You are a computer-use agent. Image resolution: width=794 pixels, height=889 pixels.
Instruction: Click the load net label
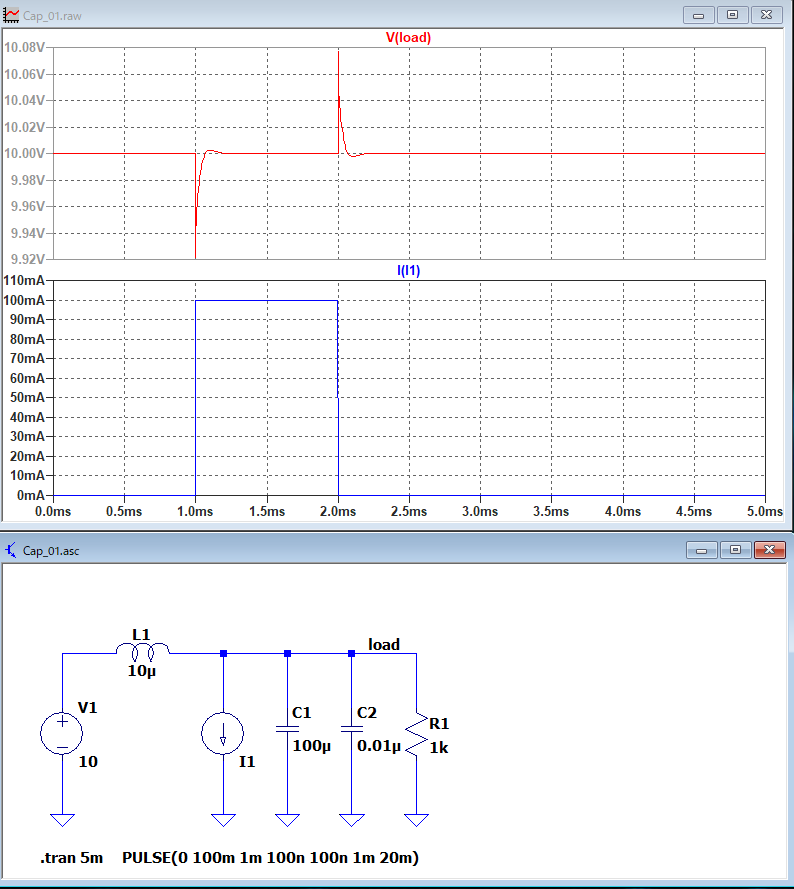pos(384,645)
